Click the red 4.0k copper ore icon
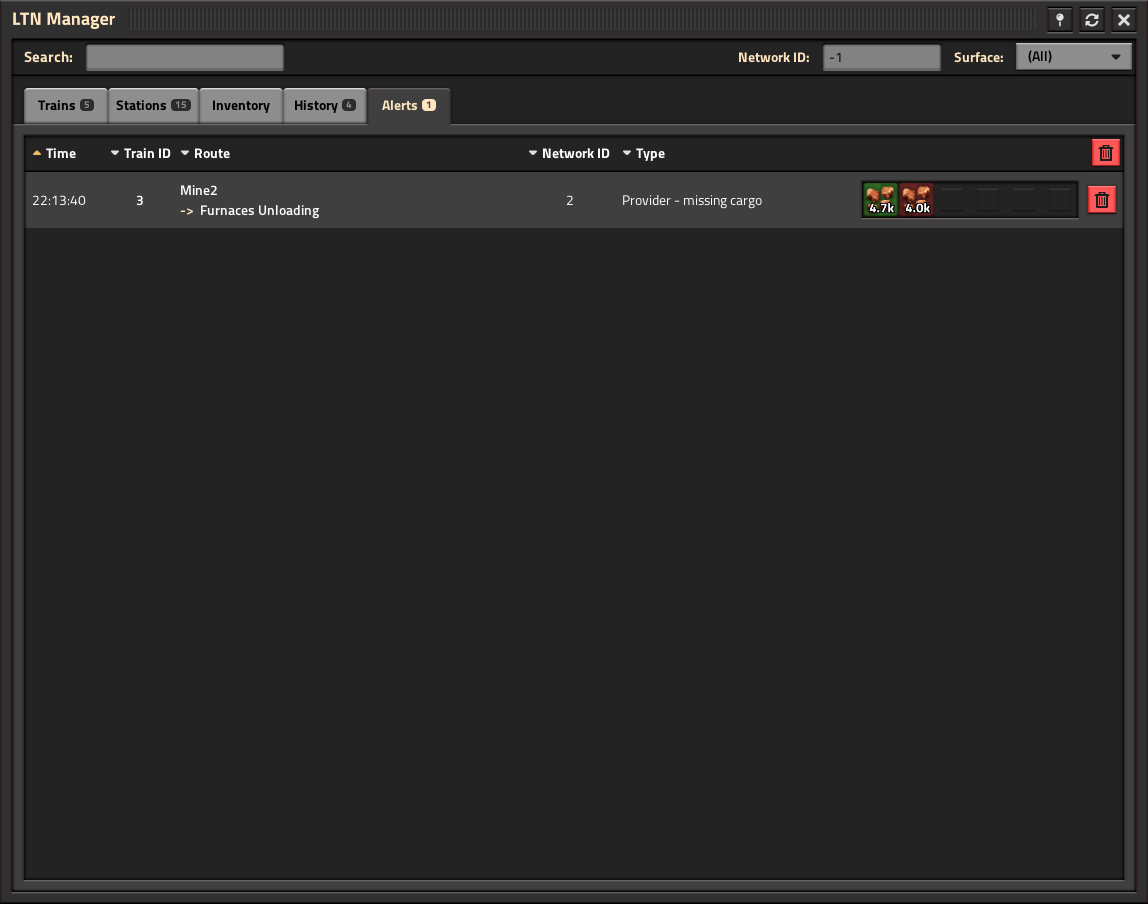 (x=916, y=199)
